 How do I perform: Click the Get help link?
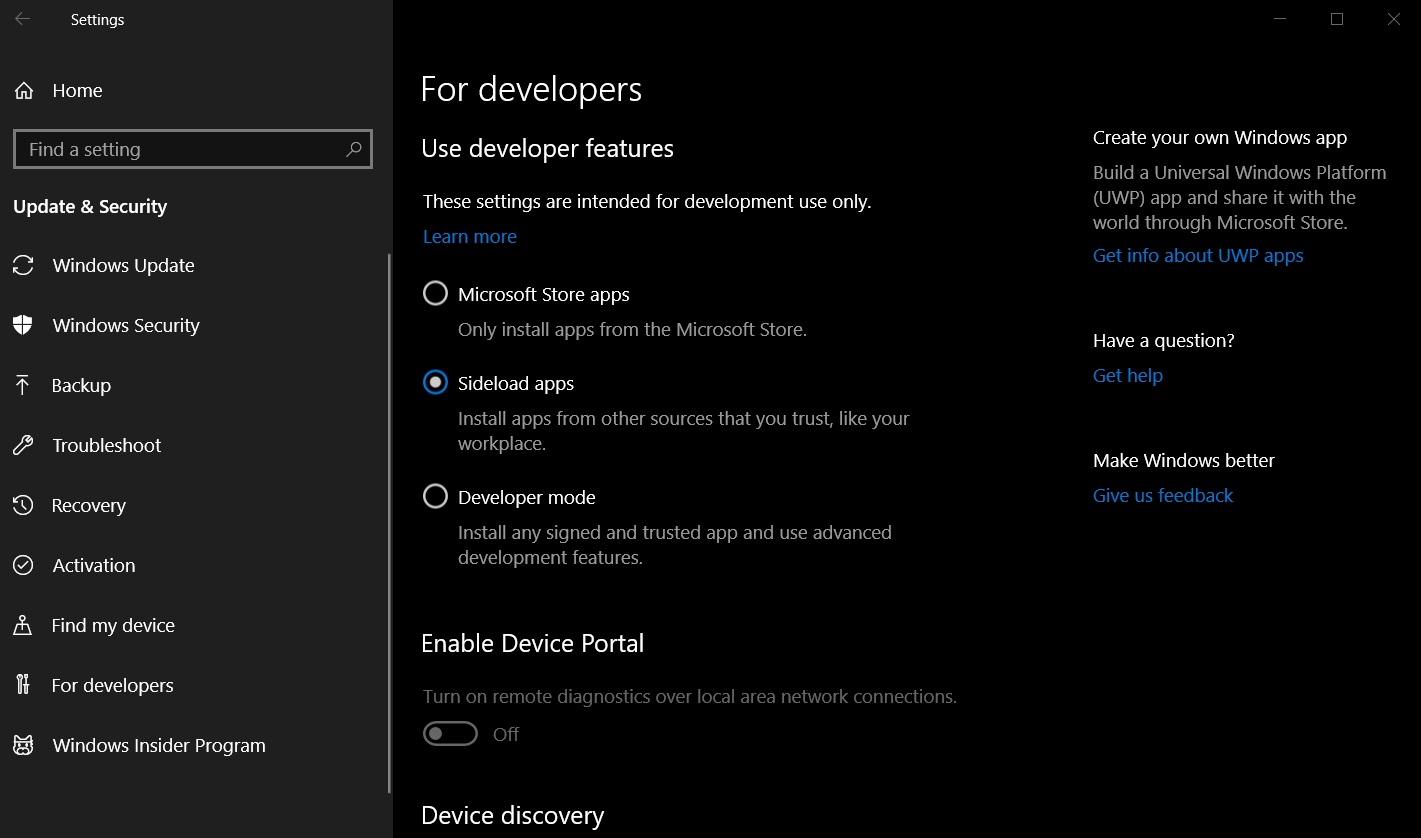click(1127, 376)
